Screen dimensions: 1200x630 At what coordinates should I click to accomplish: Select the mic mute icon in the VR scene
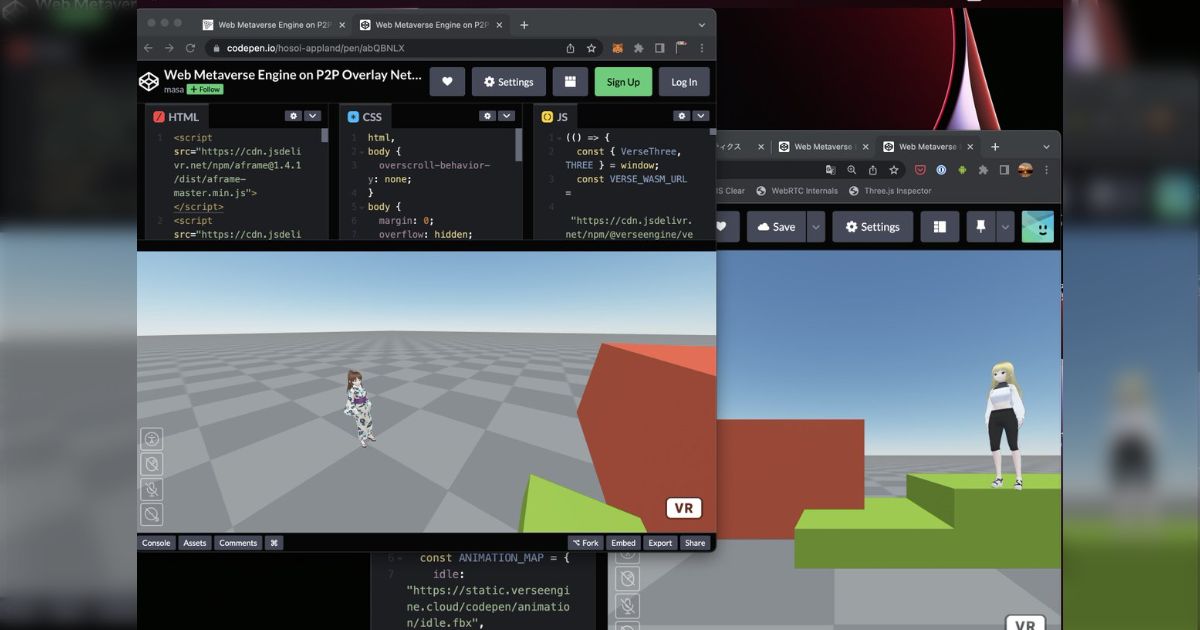click(152, 489)
